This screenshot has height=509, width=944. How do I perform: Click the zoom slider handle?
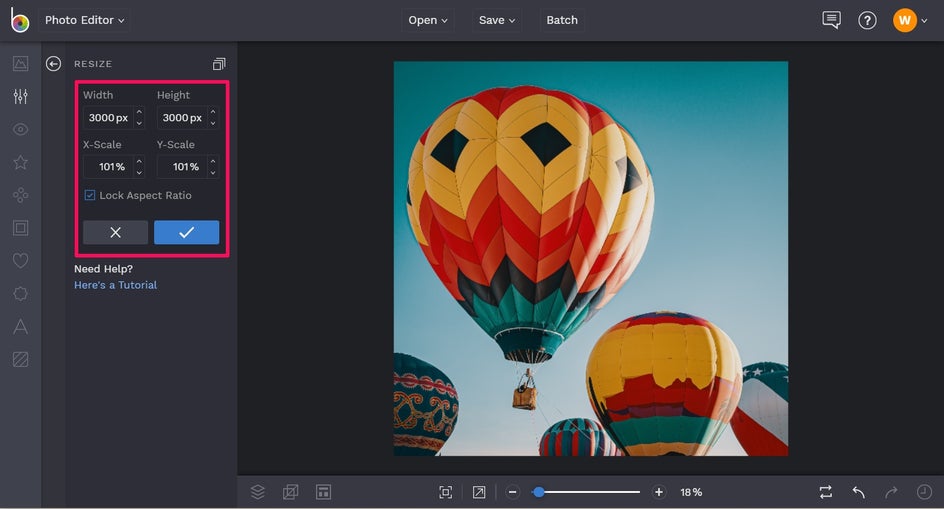539,492
